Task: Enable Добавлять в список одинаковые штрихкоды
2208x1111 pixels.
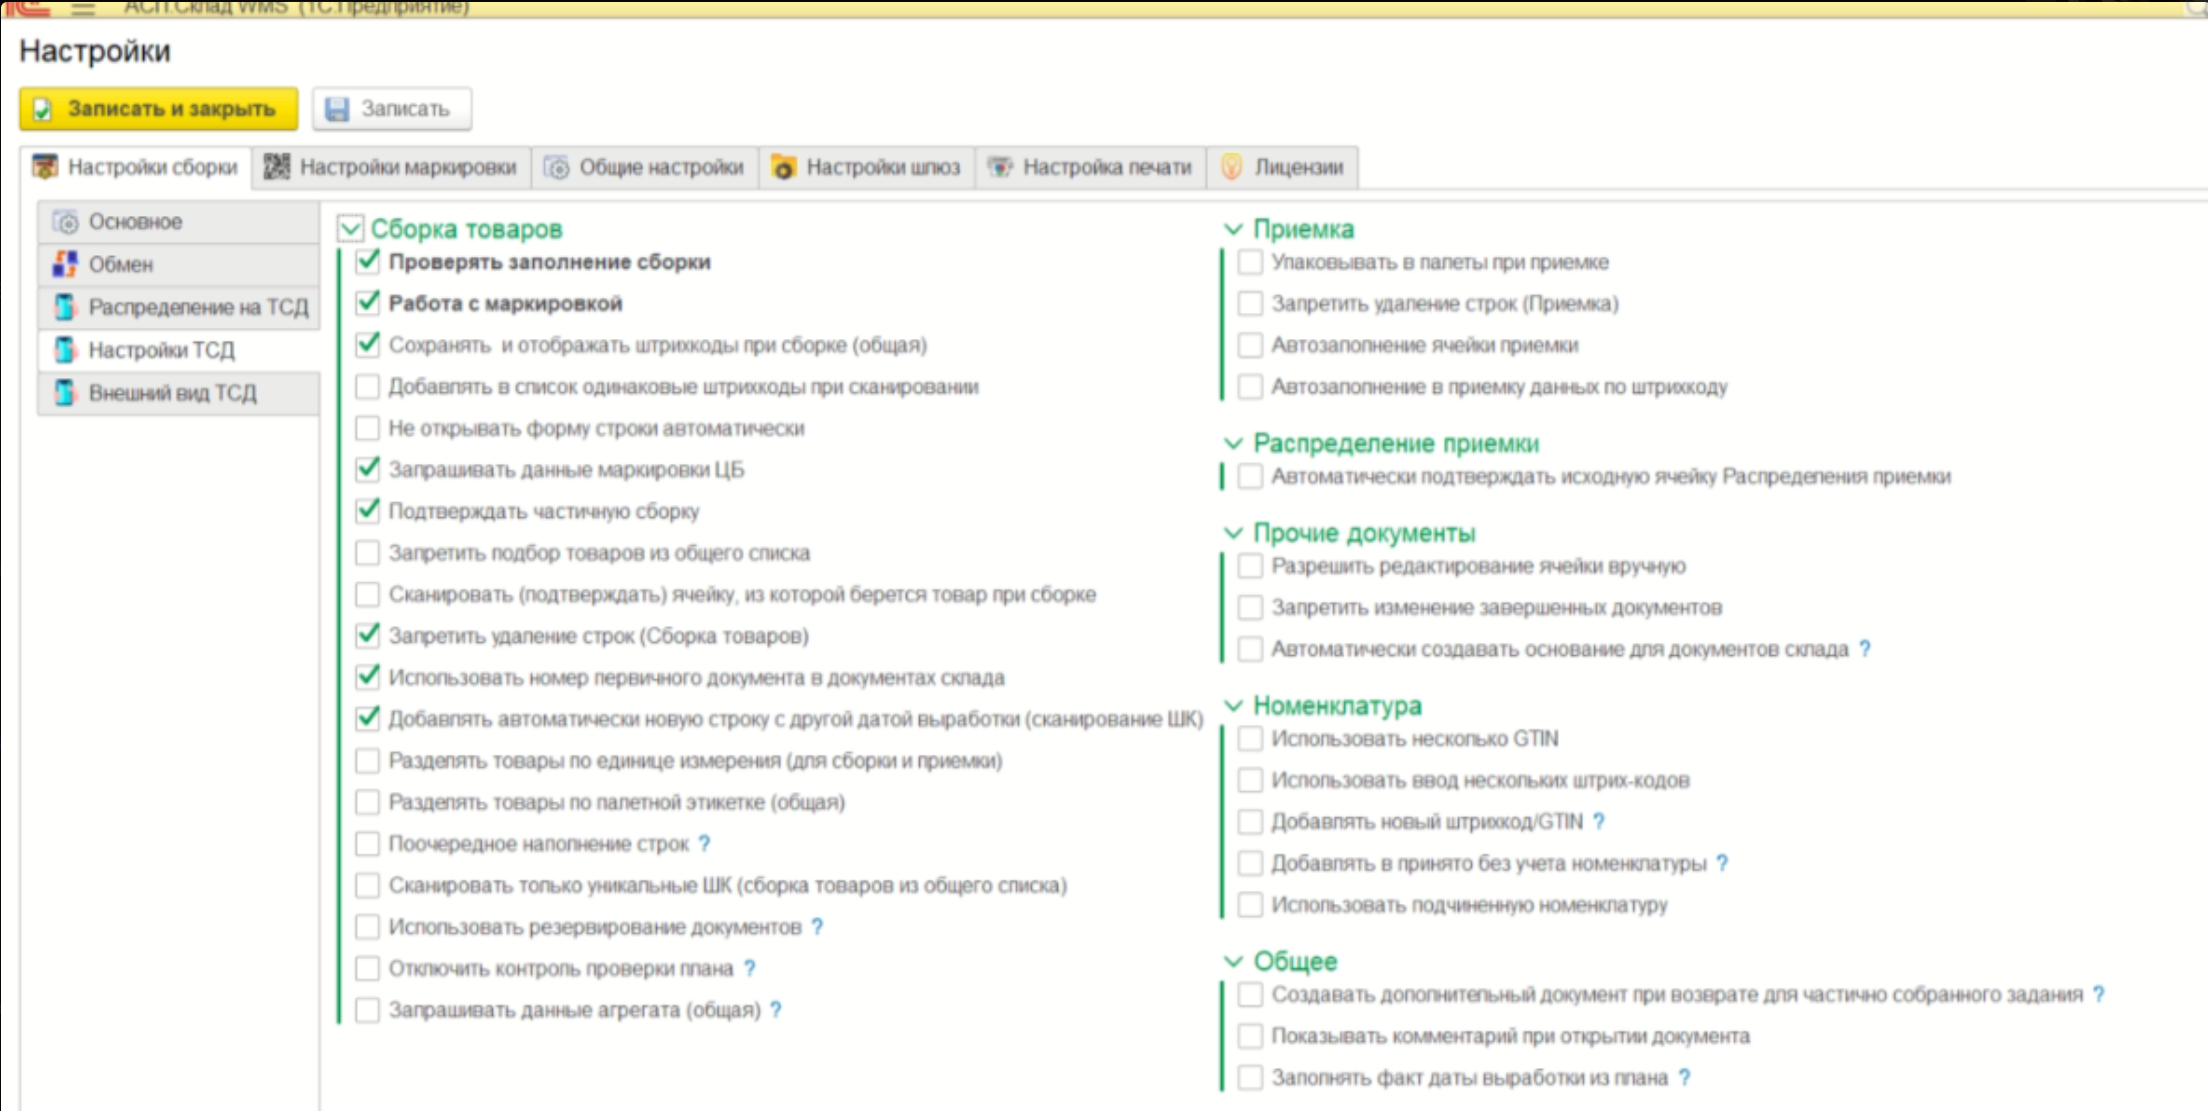Action: pyautogui.click(x=368, y=387)
